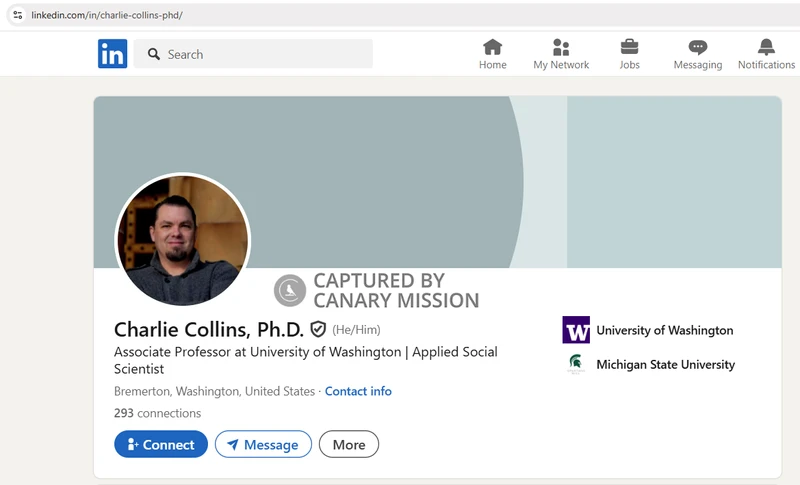Send a message with Message button
This screenshot has height=485, width=800.
coord(263,444)
